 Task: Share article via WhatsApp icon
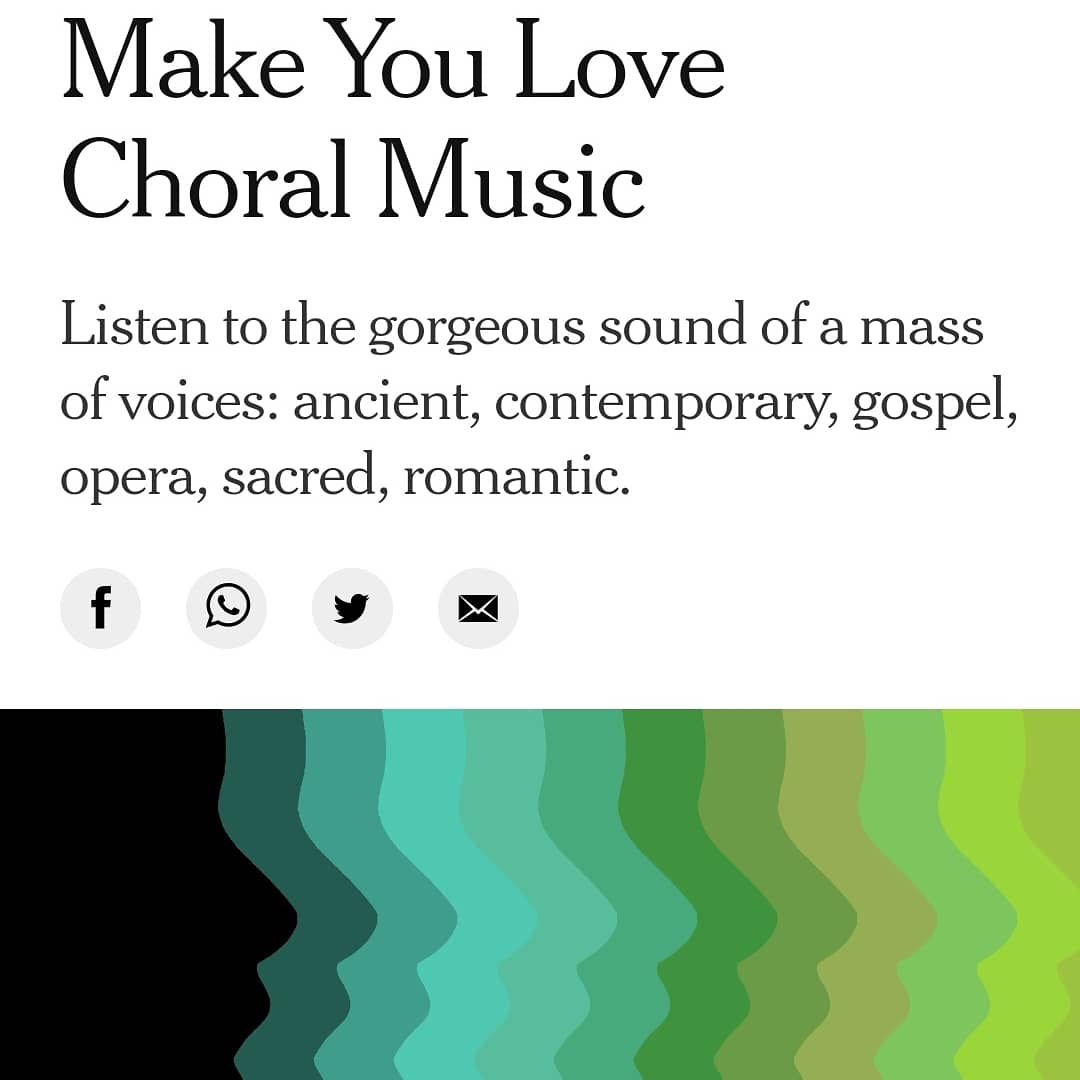227,608
